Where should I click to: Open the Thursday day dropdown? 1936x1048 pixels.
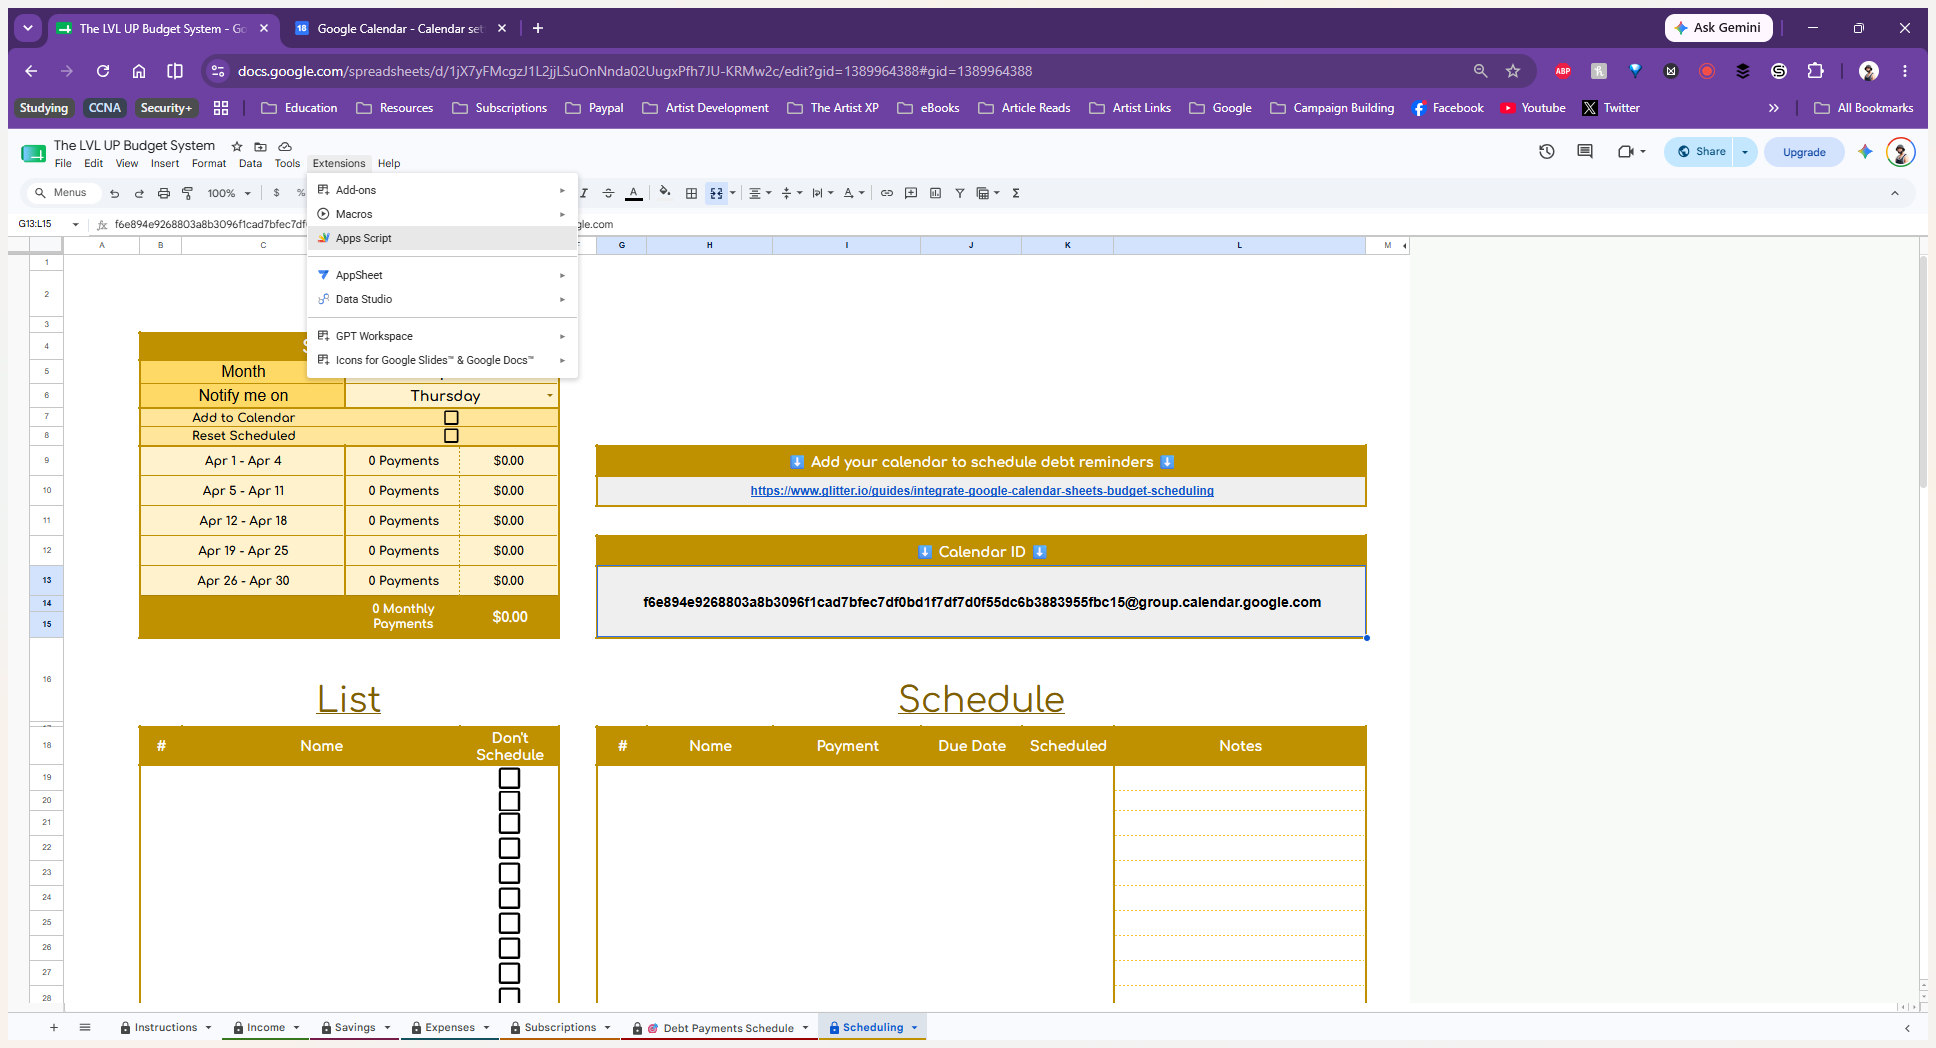550,396
